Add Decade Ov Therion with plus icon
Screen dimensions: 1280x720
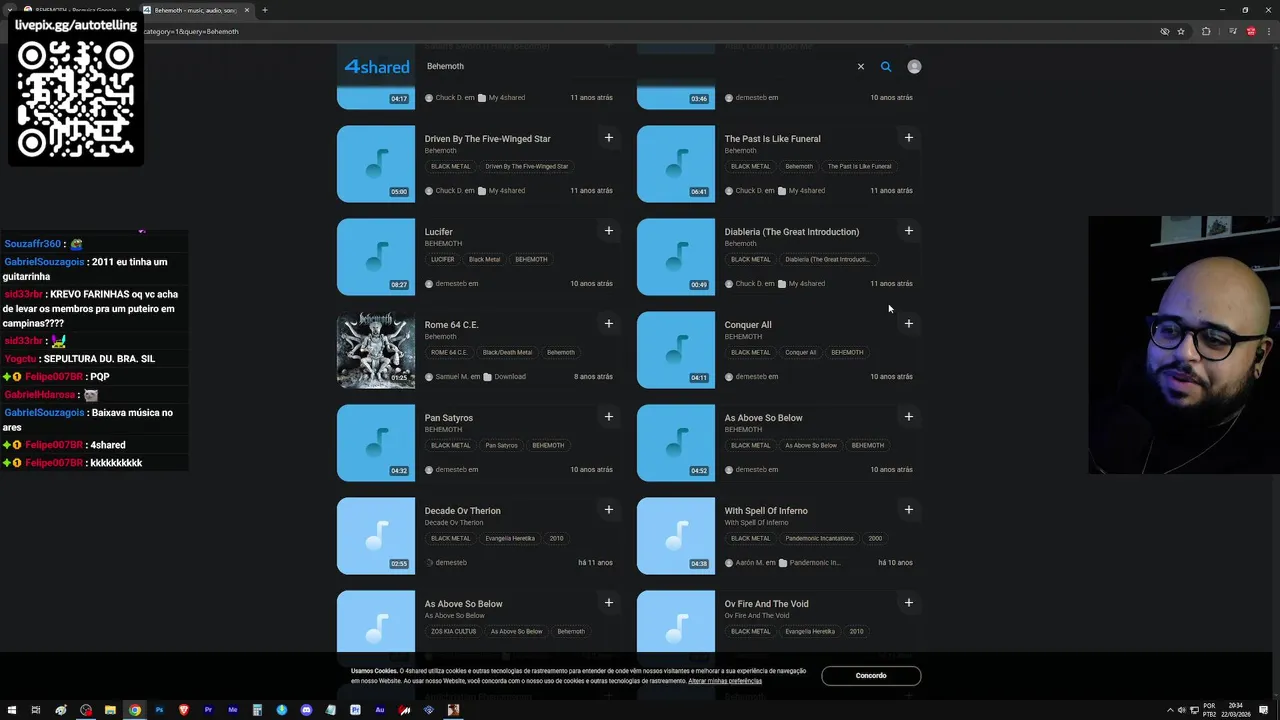[608, 510]
